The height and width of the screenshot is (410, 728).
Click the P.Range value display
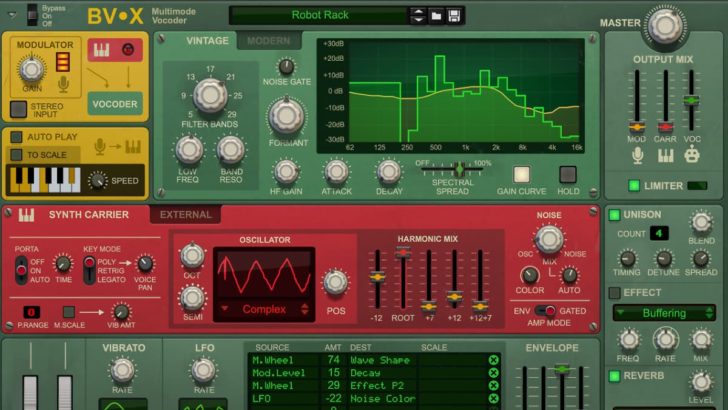coord(32,312)
